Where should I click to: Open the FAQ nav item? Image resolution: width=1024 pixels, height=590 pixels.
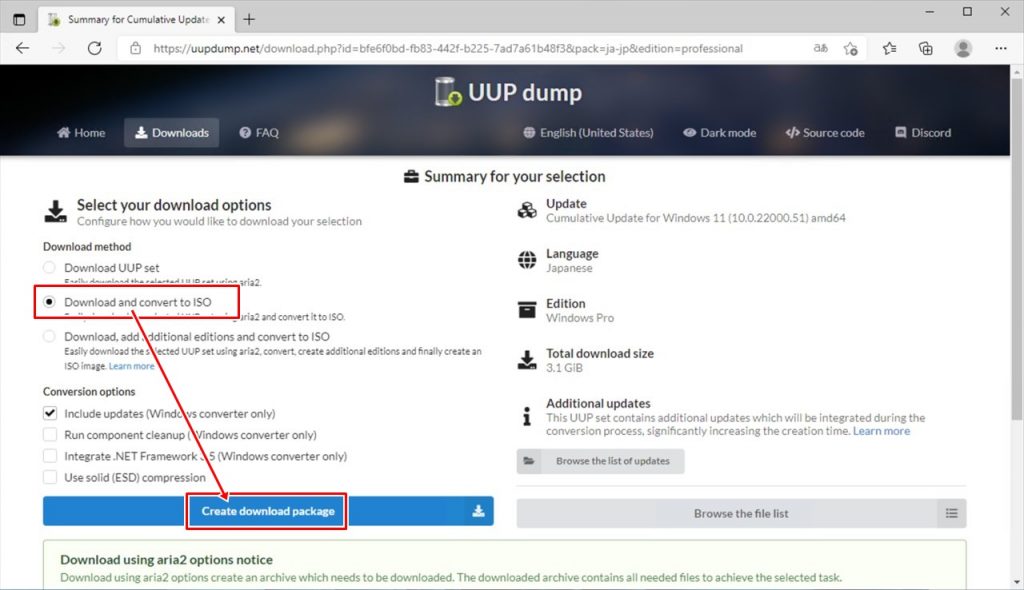[x=259, y=133]
